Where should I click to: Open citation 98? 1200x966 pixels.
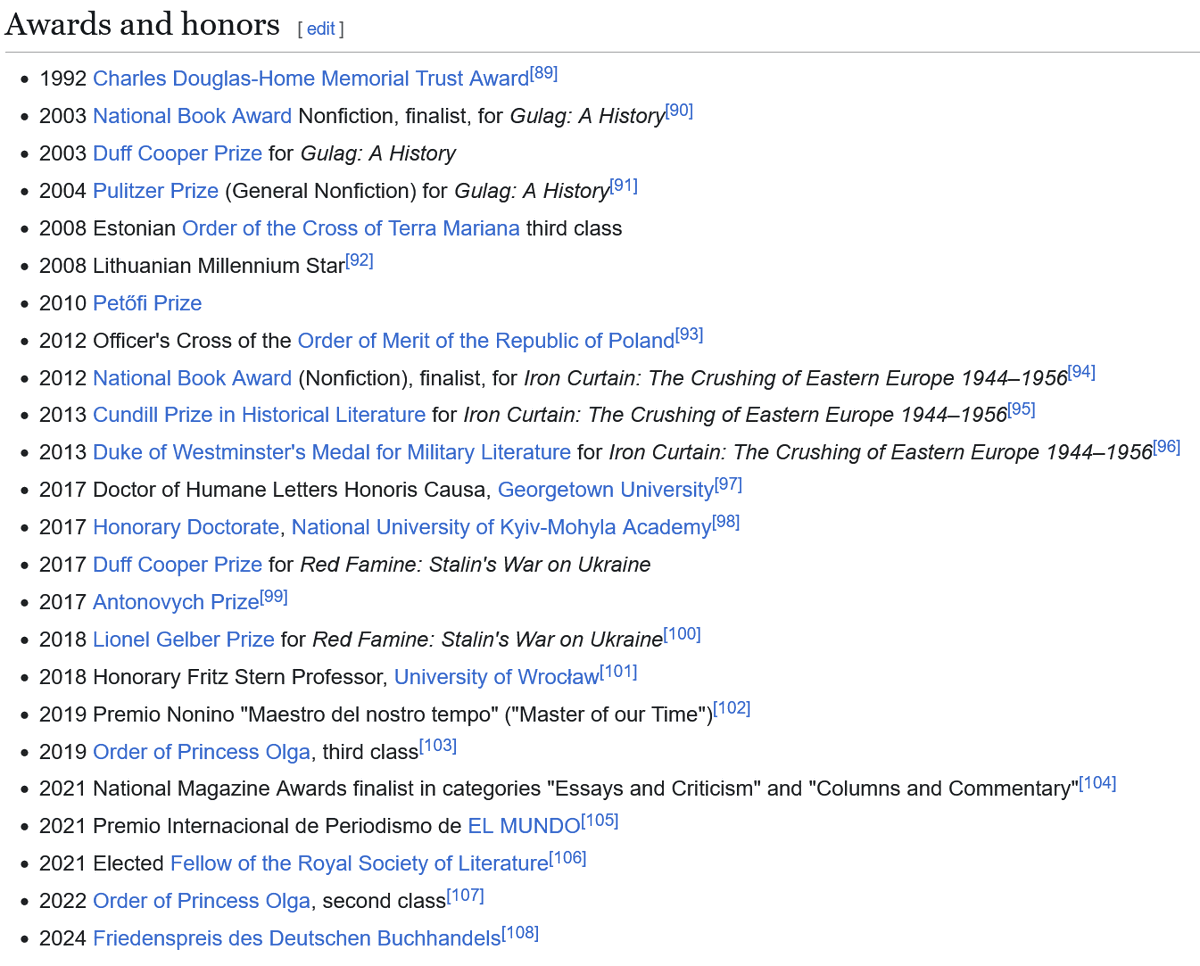point(726,521)
